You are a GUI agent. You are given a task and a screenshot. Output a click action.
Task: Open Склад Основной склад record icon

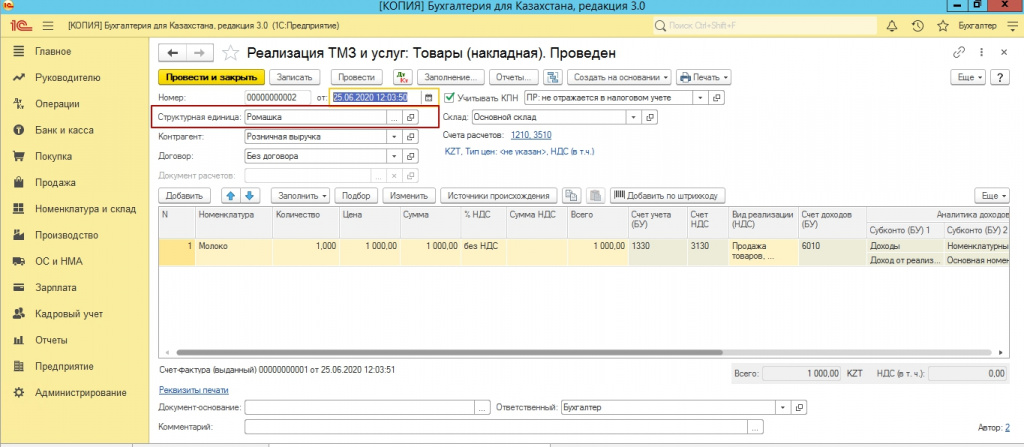[650, 117]
